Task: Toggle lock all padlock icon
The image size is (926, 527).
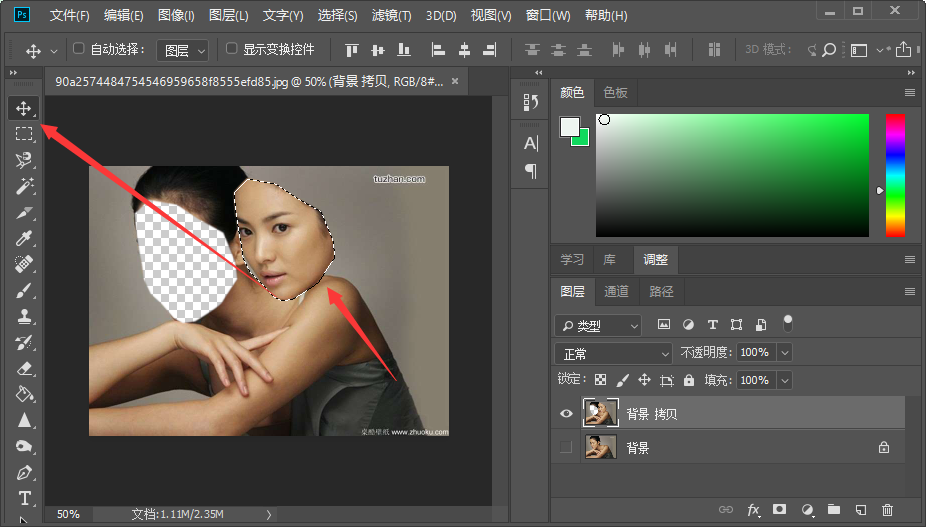Action: 689,380
